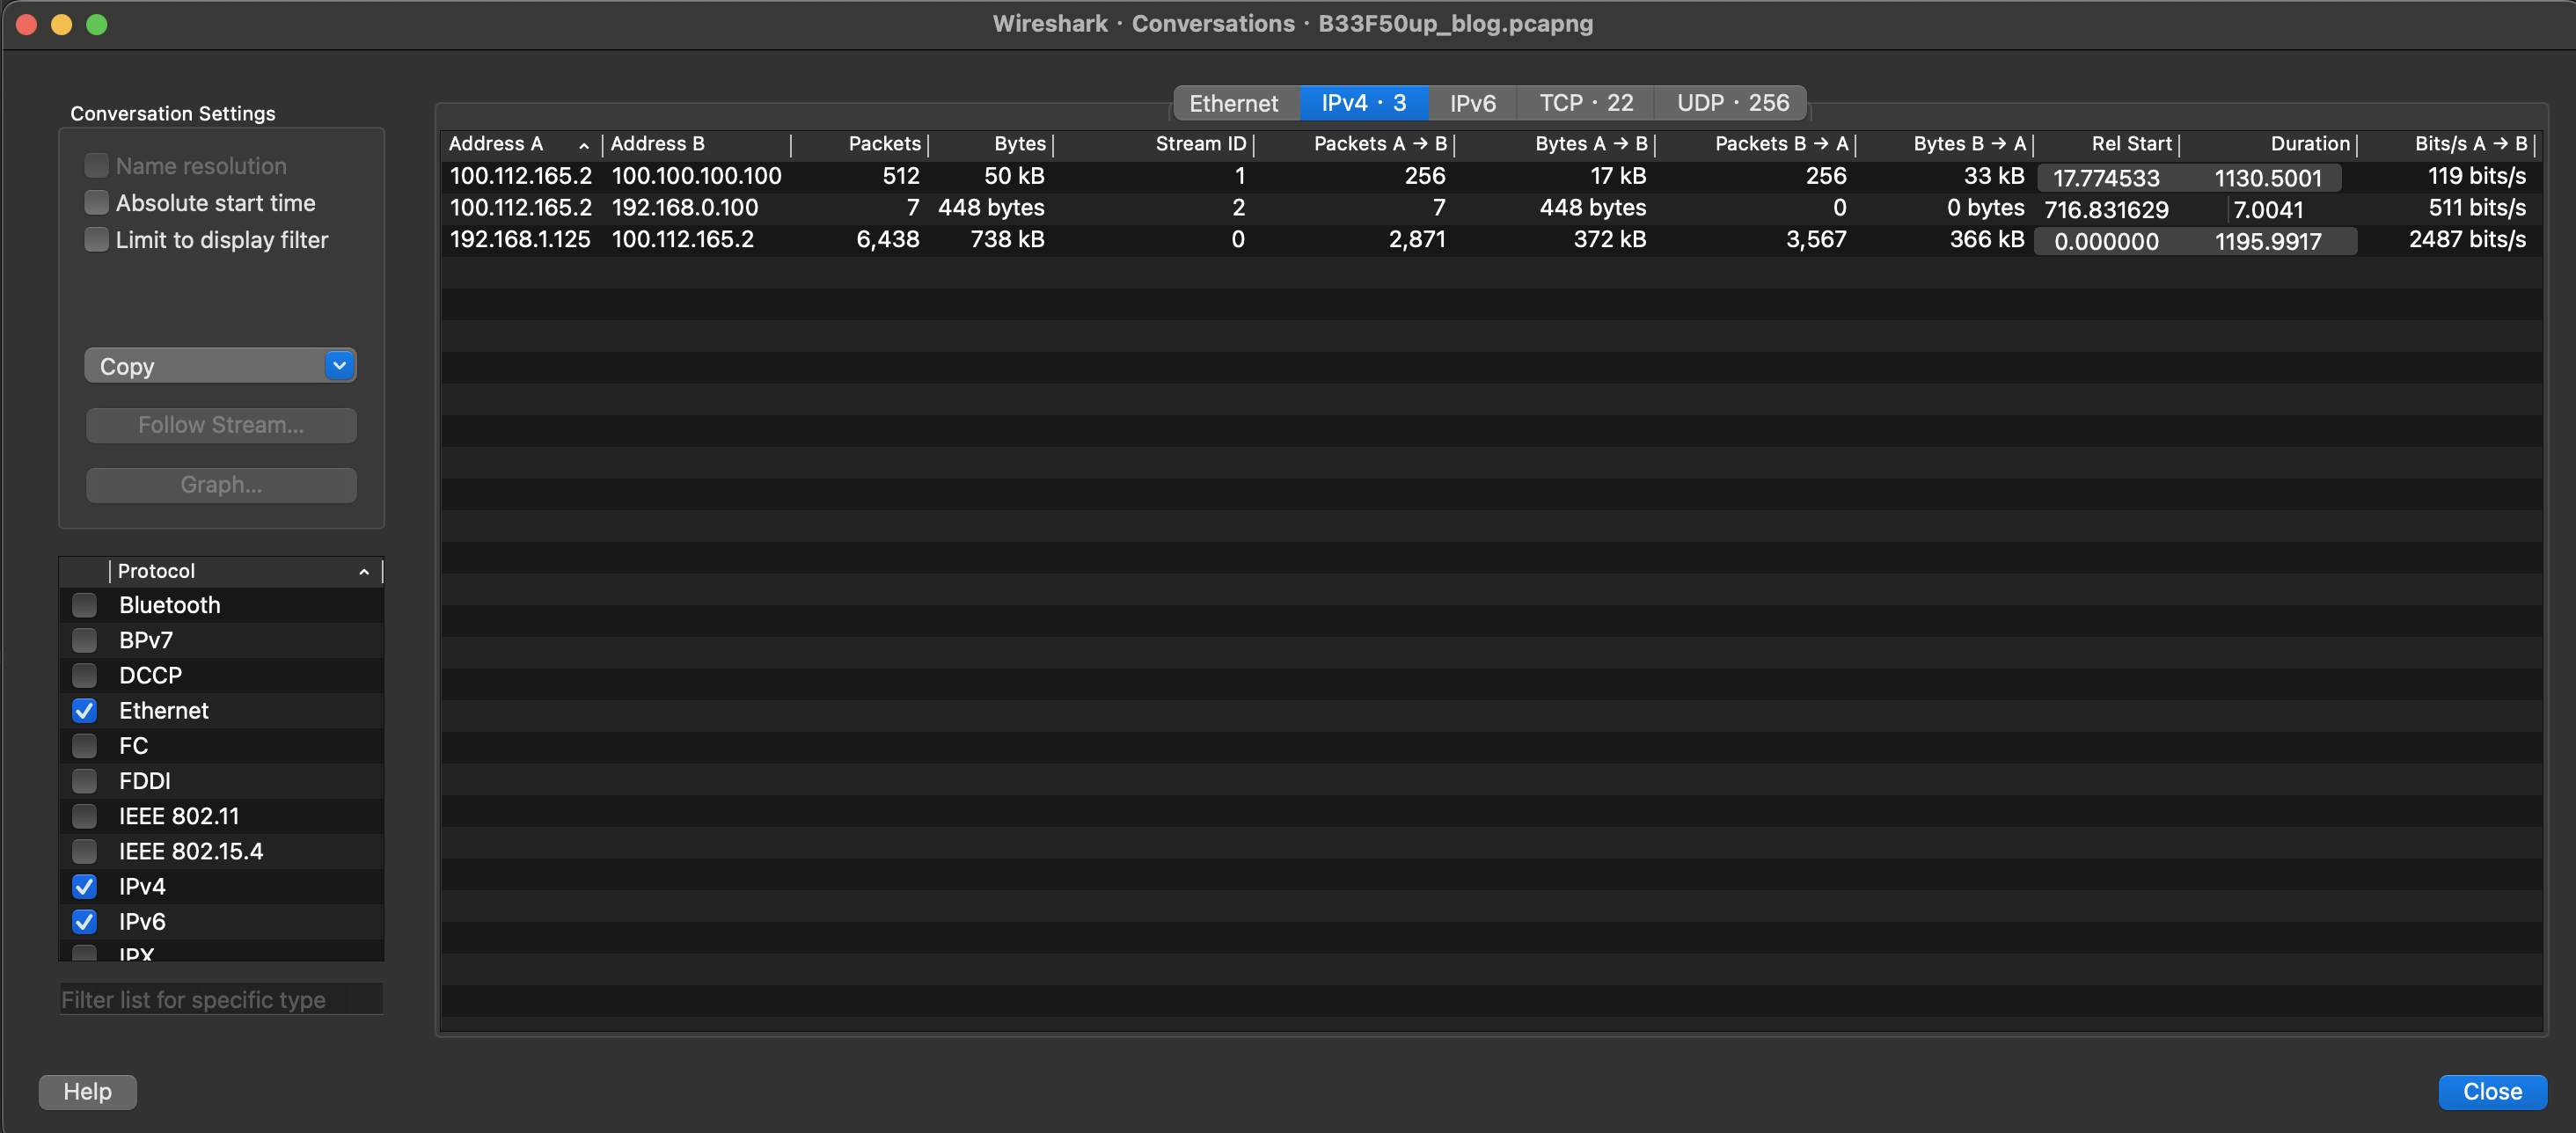
Task: Click the Copy dropdown arrow
Action: 339,366
